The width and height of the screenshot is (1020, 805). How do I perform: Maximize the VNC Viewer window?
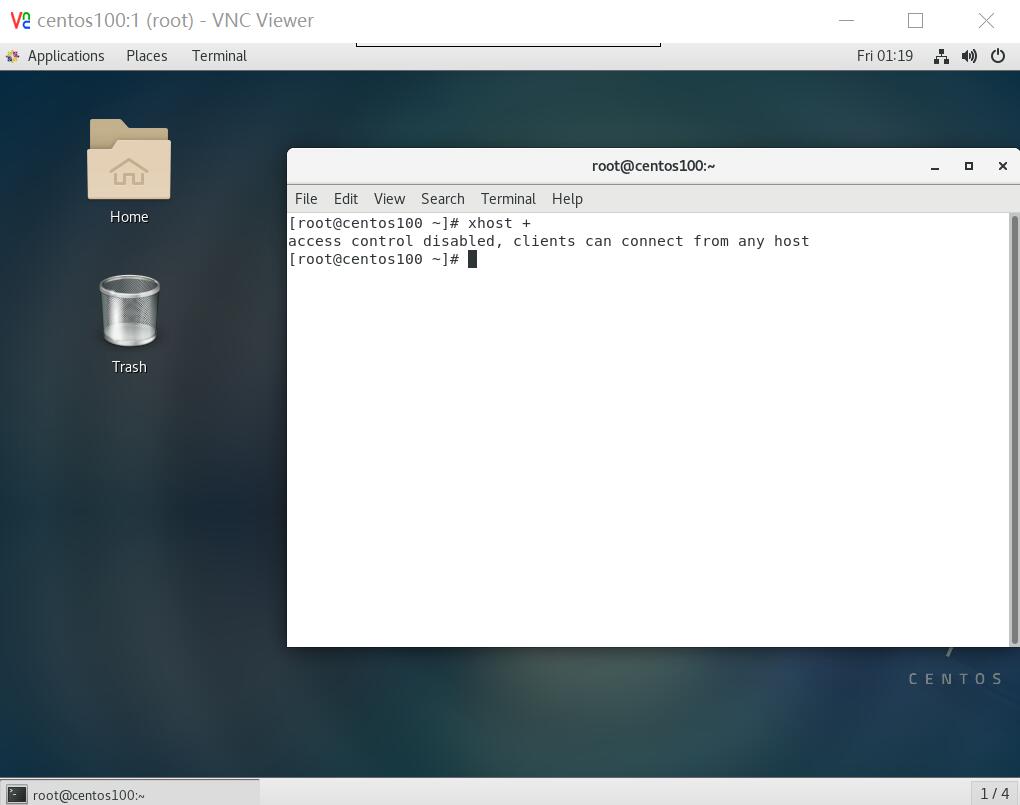(915, 20)
